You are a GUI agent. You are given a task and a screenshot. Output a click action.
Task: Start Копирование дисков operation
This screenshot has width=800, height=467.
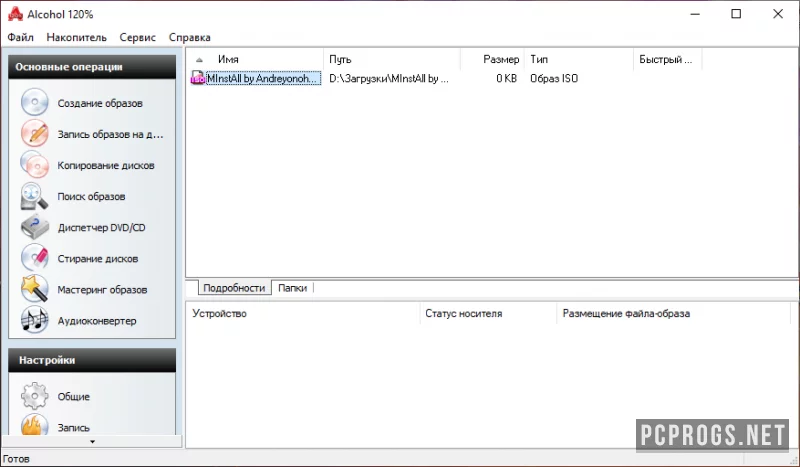pyautogui.click(x=106, y=165)
